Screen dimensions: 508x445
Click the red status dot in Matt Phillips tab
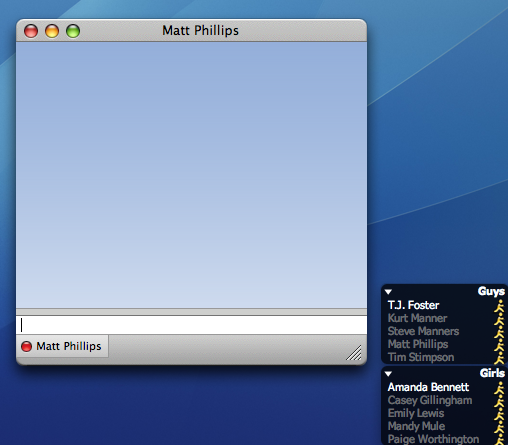[x=26, y=346]
